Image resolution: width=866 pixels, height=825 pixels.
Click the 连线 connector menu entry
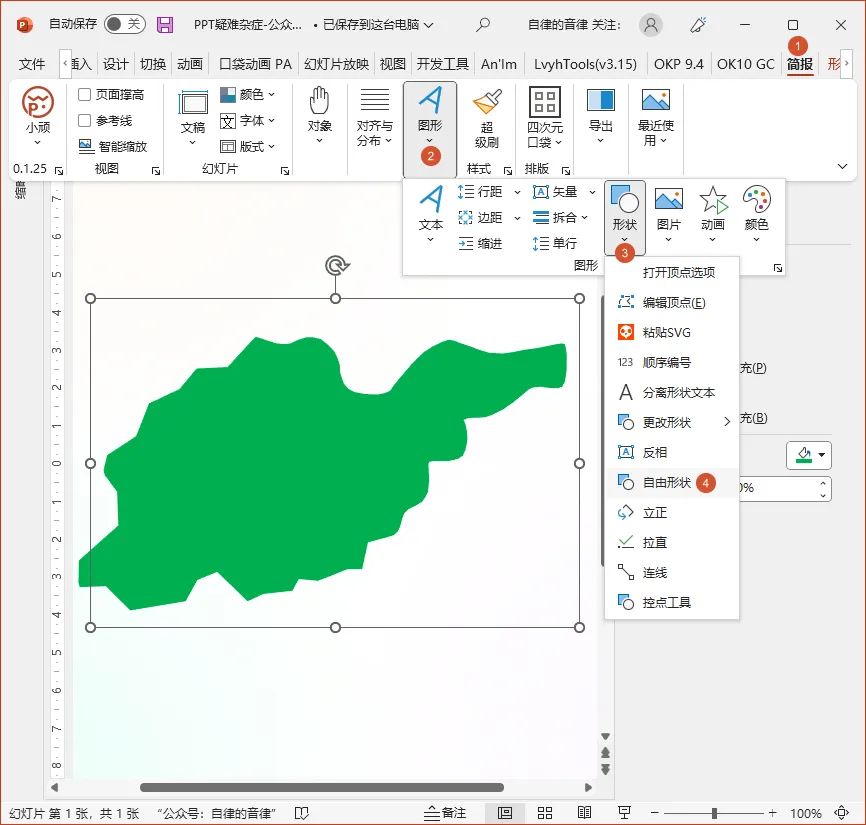coord(672,573)
